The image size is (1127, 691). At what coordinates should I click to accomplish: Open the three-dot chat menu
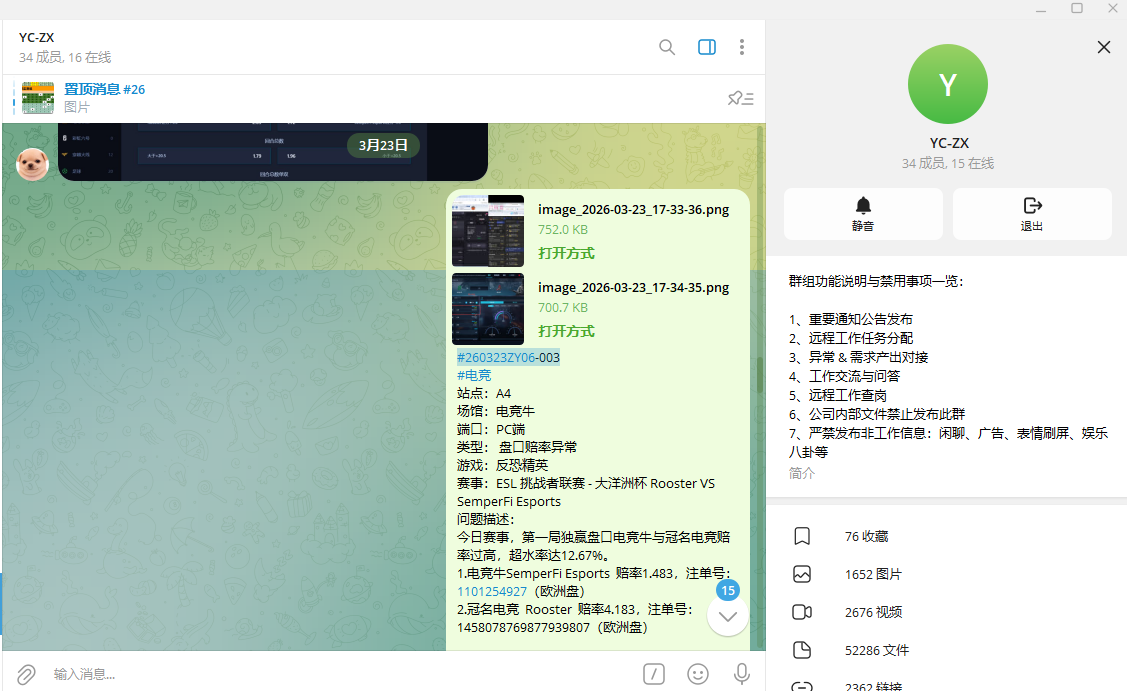click(742, 47)
